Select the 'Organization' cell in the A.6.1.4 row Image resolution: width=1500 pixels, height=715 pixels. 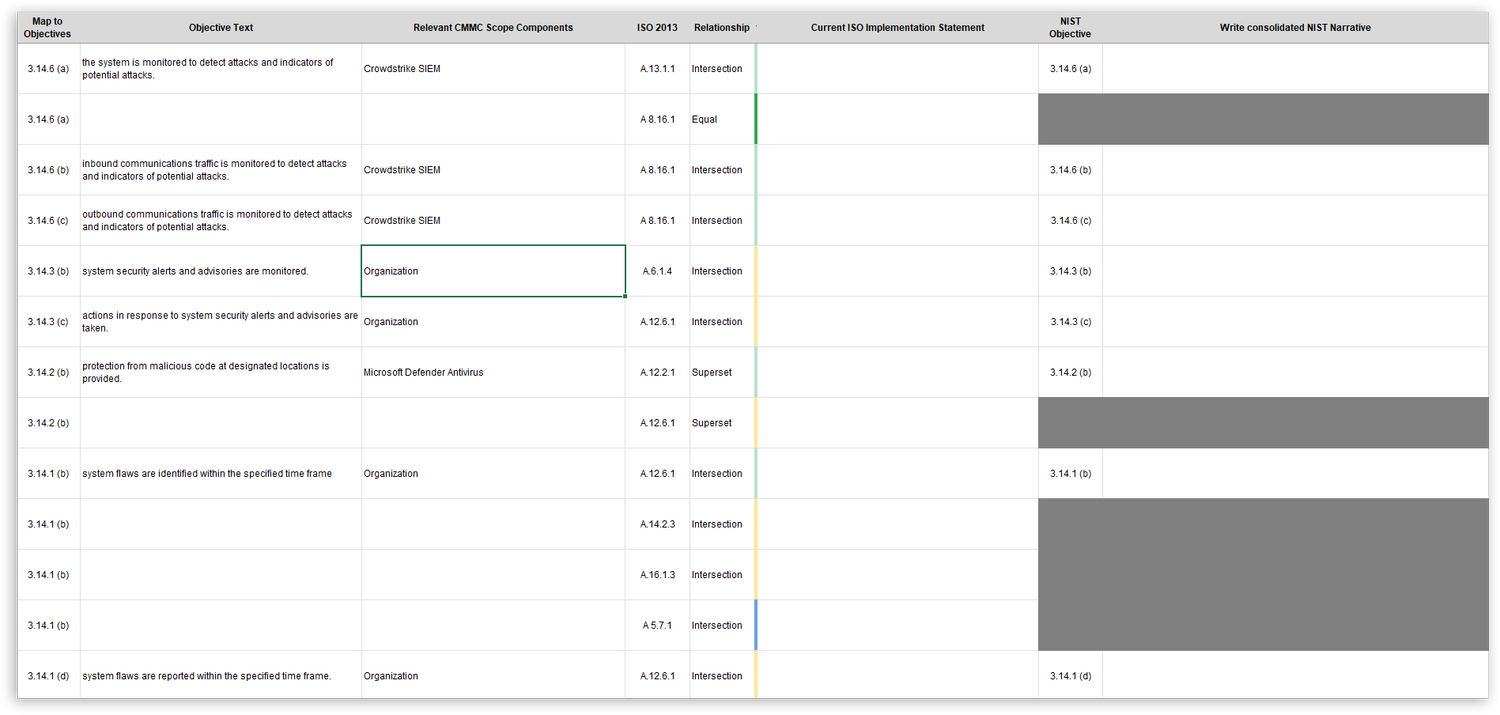[x=493, y=271]
